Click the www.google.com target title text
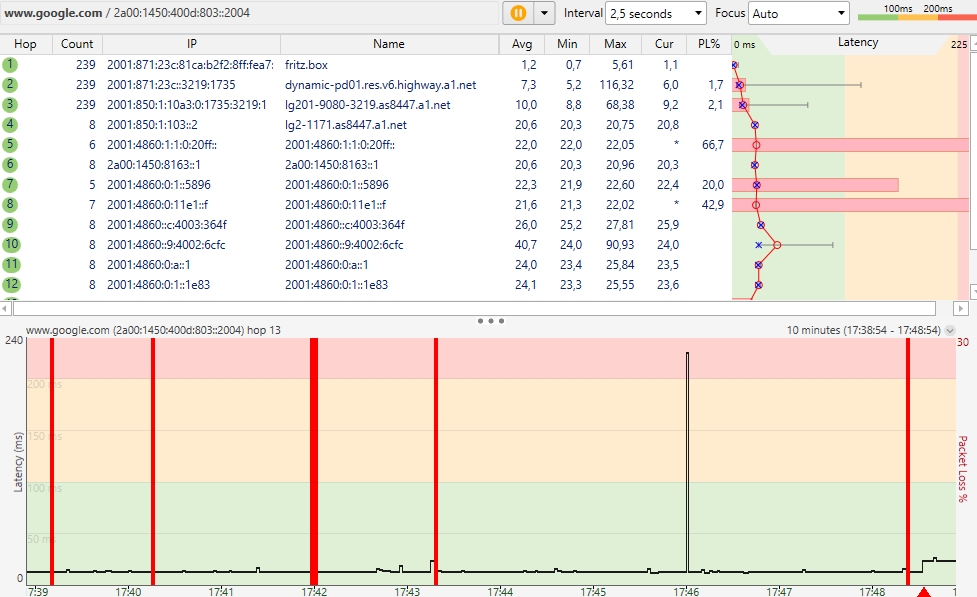 (53, 12)
